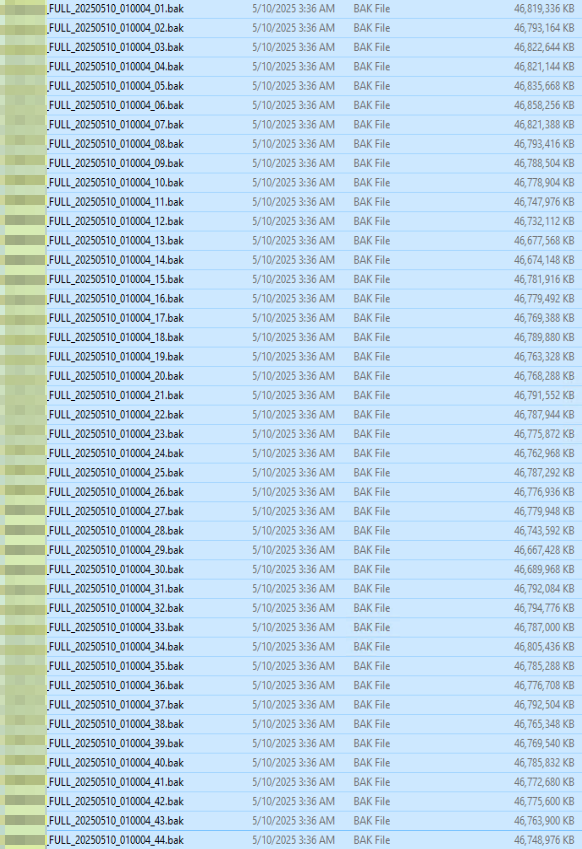Screen dimensions: 582x849
Task: Select file FULL_20250510_010004_41.bak
Action: tap(116, 782)
